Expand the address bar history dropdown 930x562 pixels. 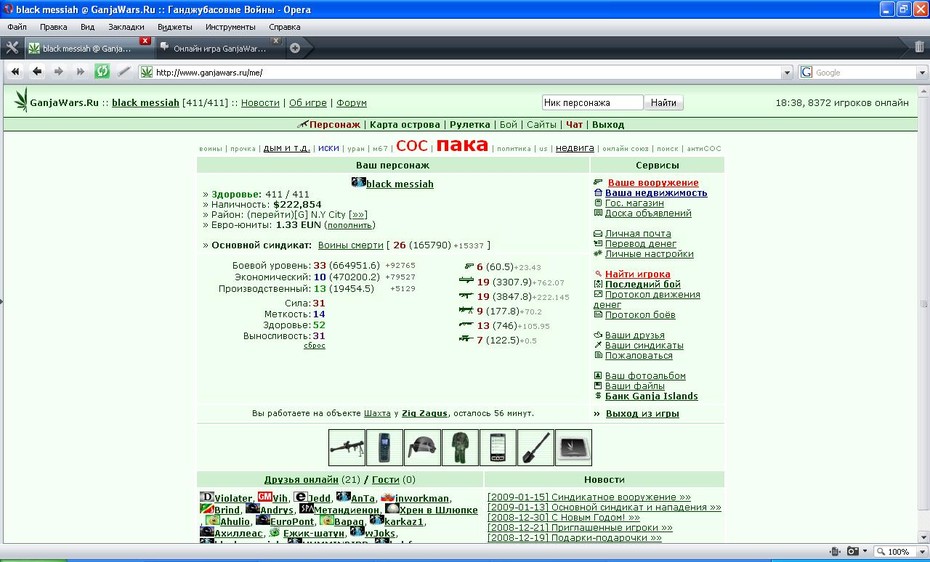point(787,73)
